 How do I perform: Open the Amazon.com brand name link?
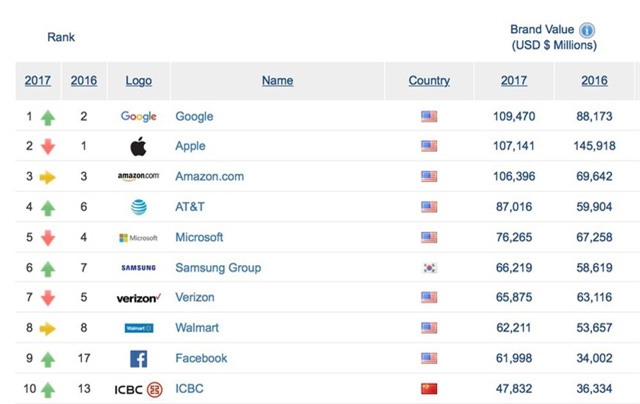coord(209,177)
